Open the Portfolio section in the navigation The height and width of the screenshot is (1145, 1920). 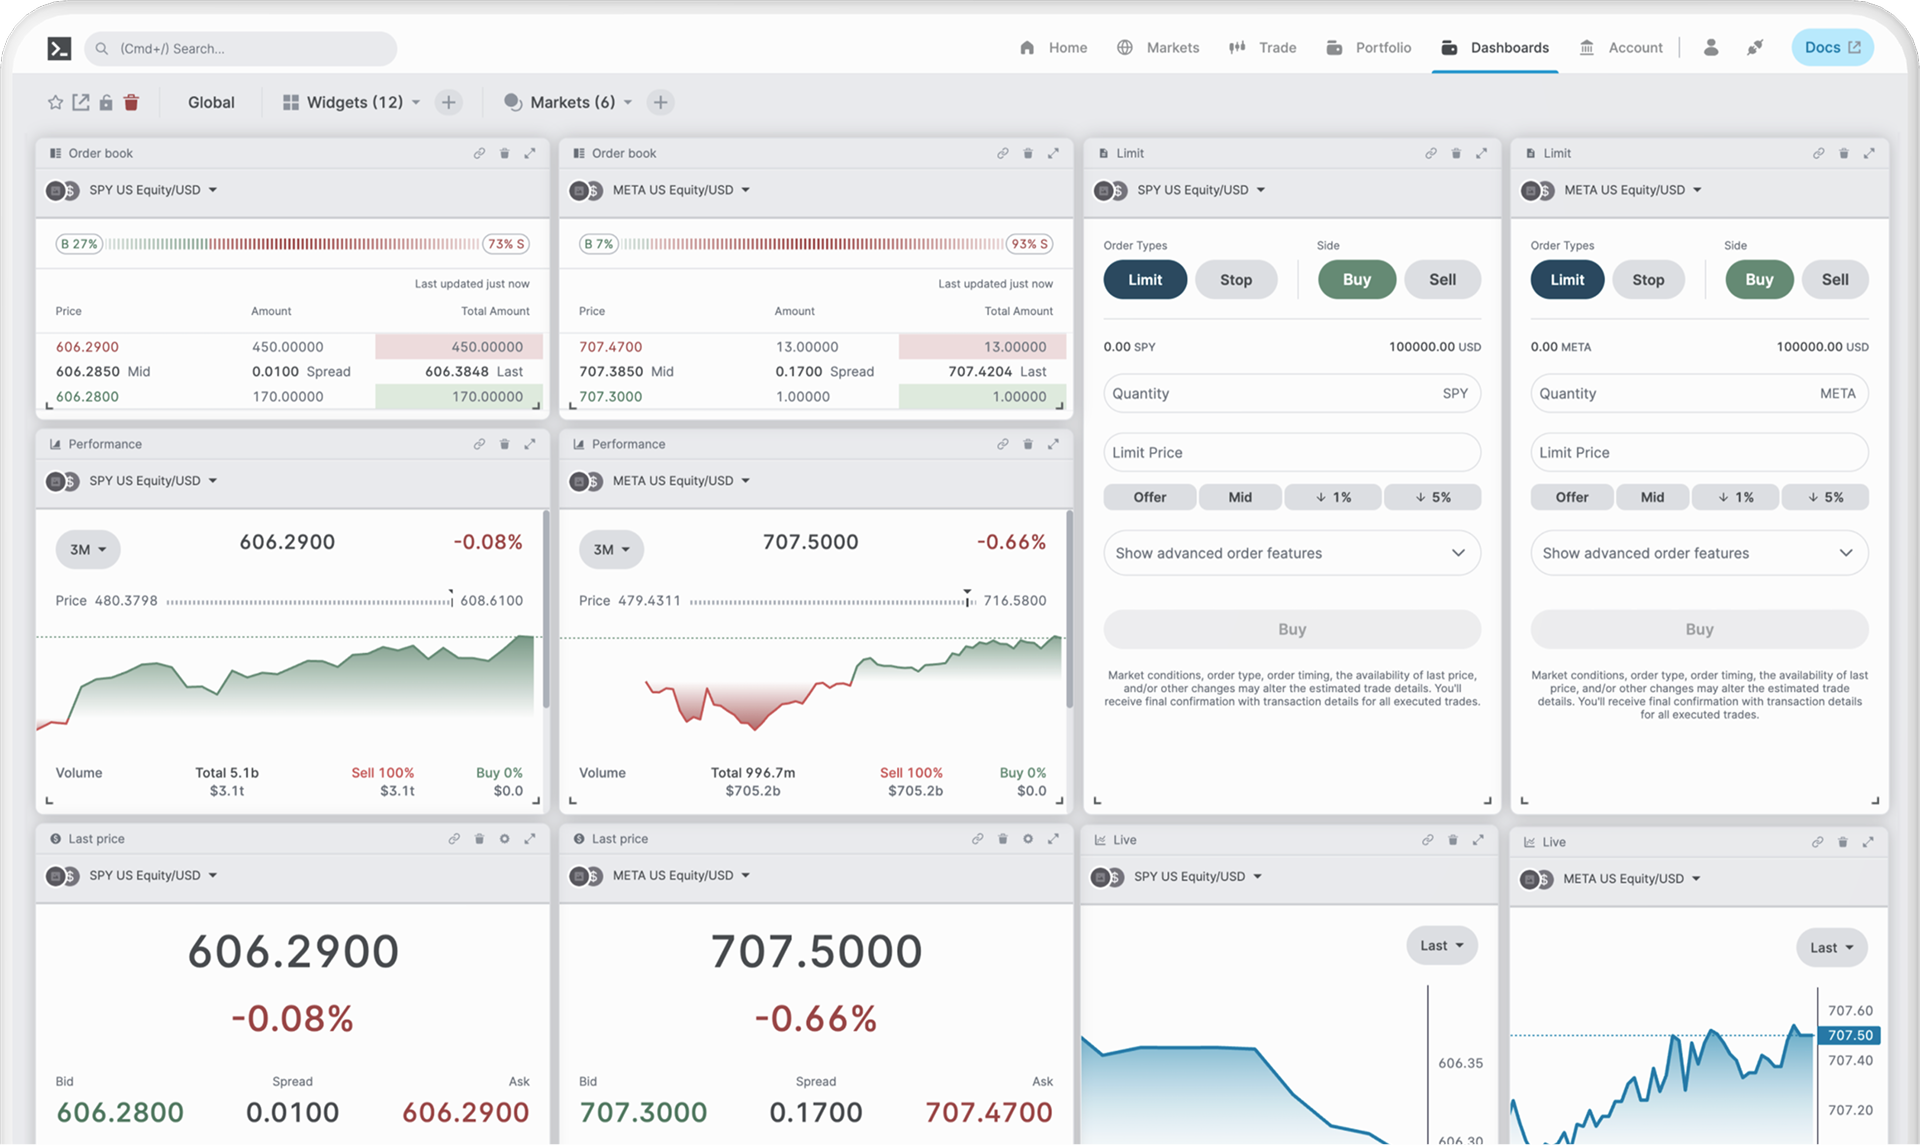coord(1383,47)
